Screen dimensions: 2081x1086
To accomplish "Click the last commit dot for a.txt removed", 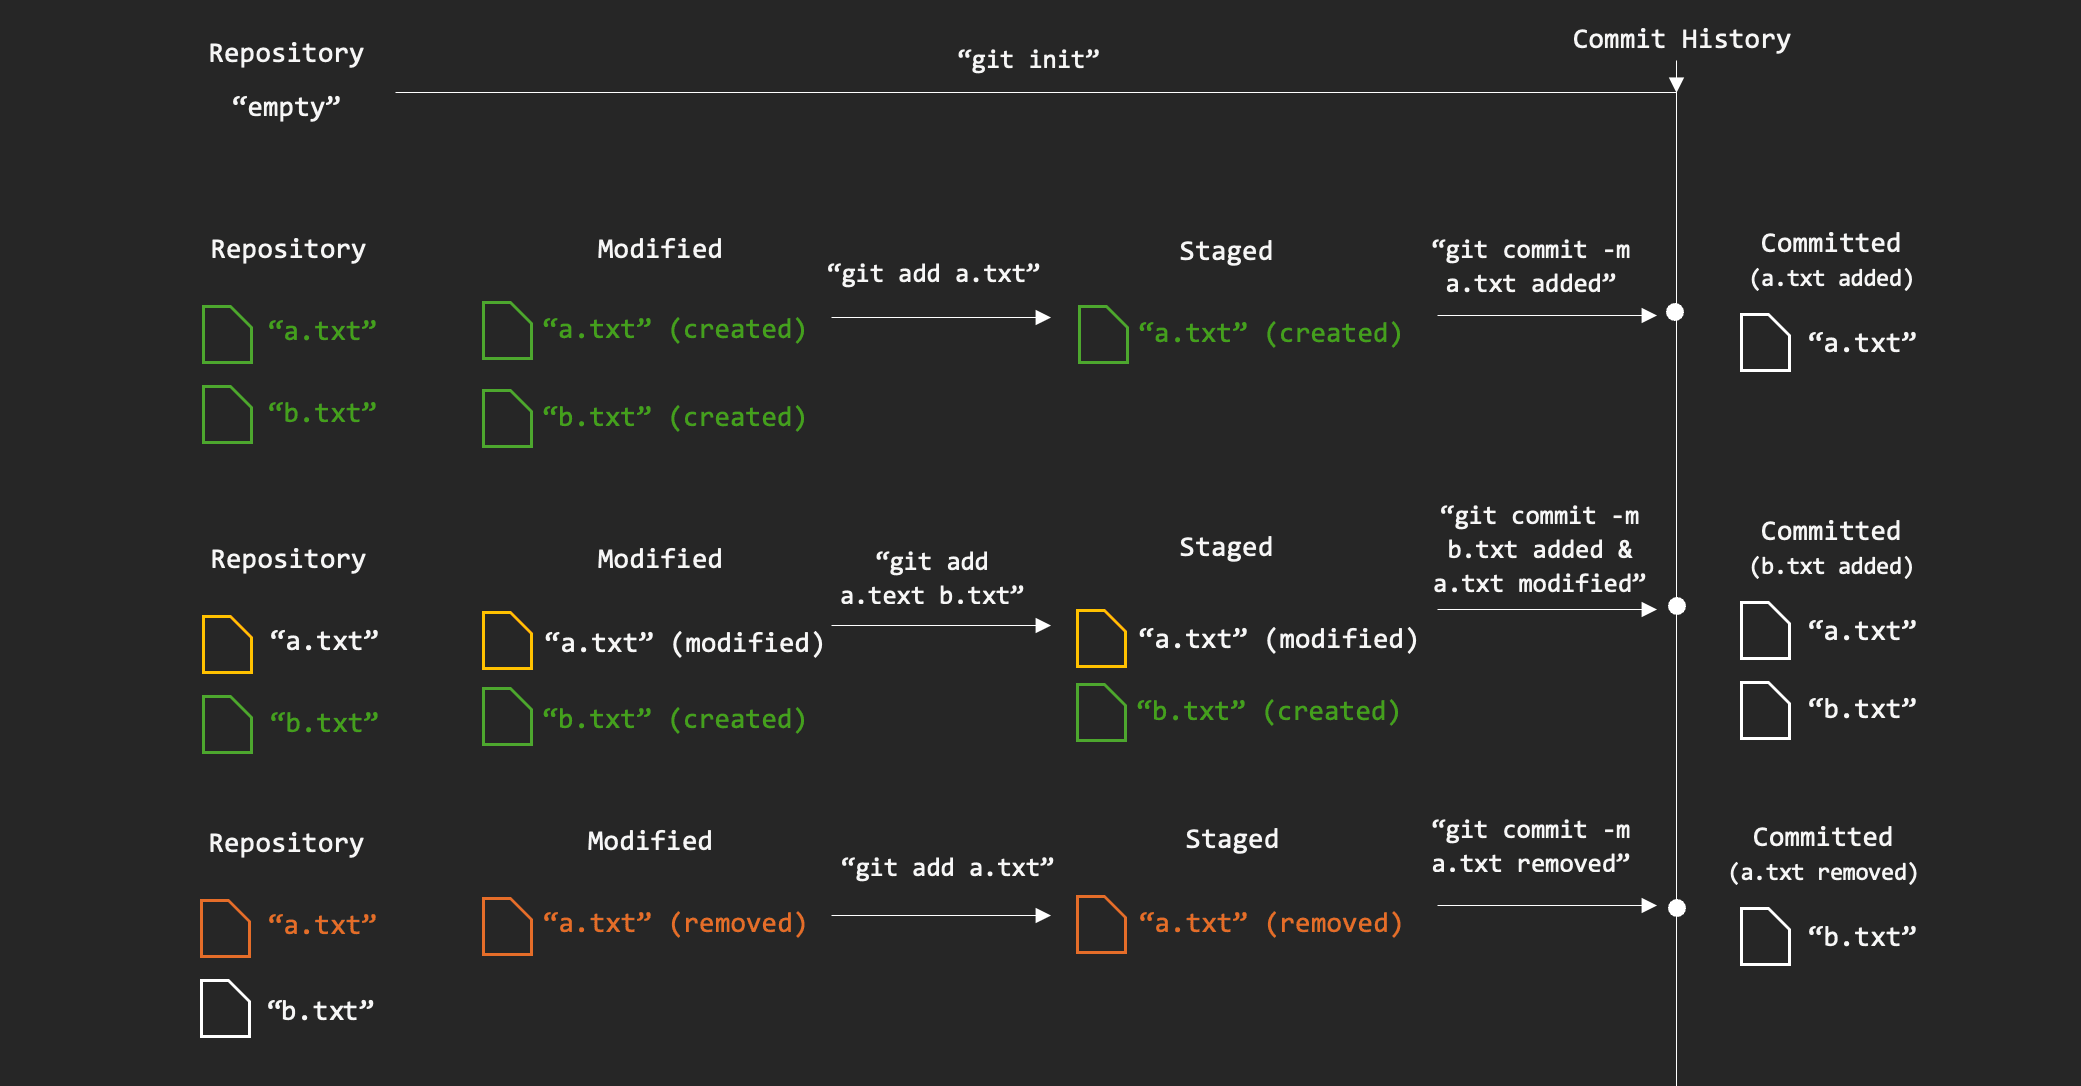I will point(1677,908).
